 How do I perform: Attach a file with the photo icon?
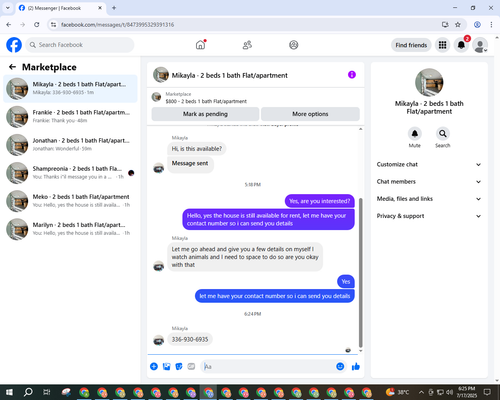click(x=166, y=367)
